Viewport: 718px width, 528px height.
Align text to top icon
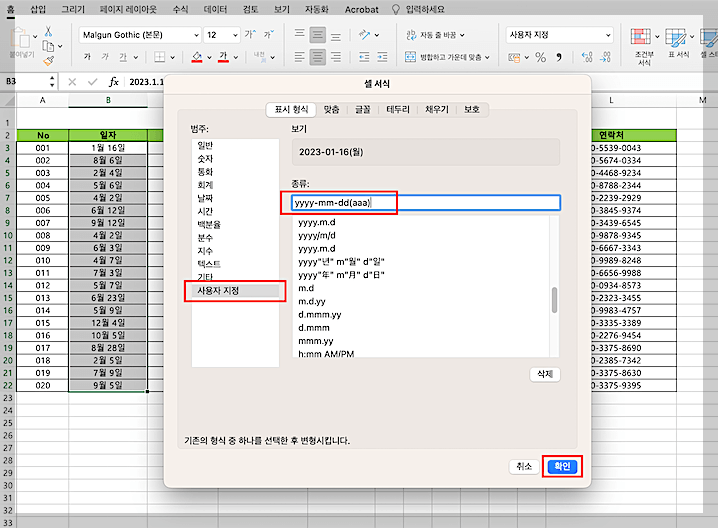299,34
